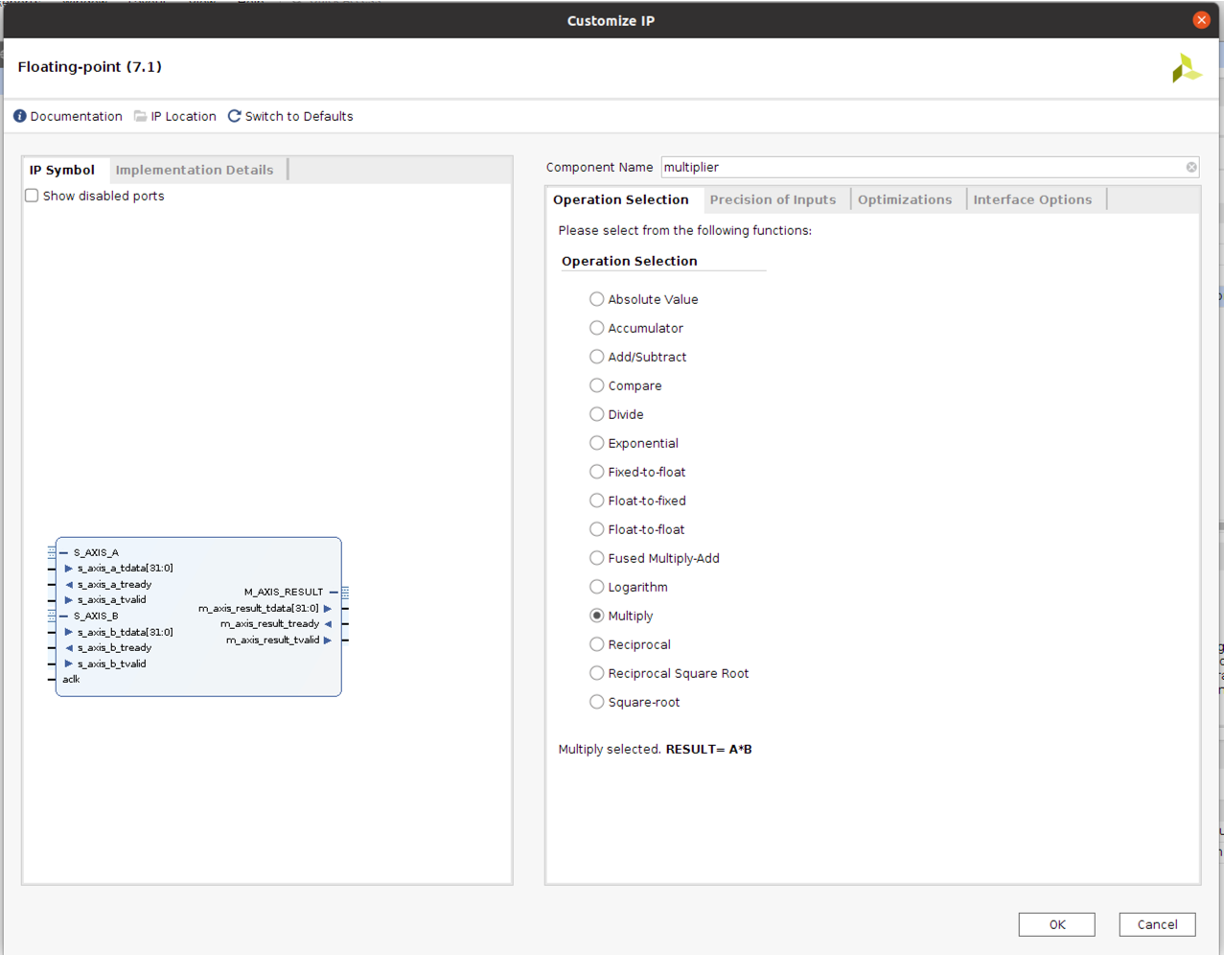Clear the Component Name field with the X icon
1224x956 pixels.
[1191, 167]
